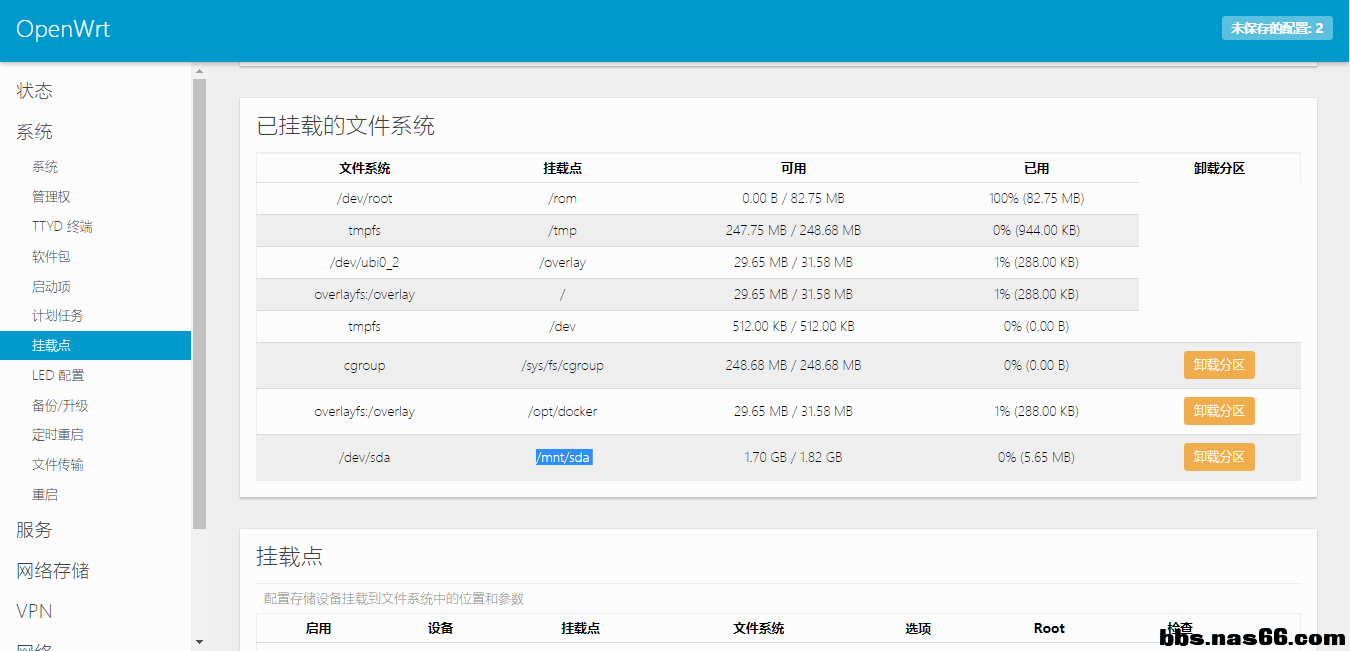
Task: Open the 定时重启 menu entry
Action: click(57, 435)
